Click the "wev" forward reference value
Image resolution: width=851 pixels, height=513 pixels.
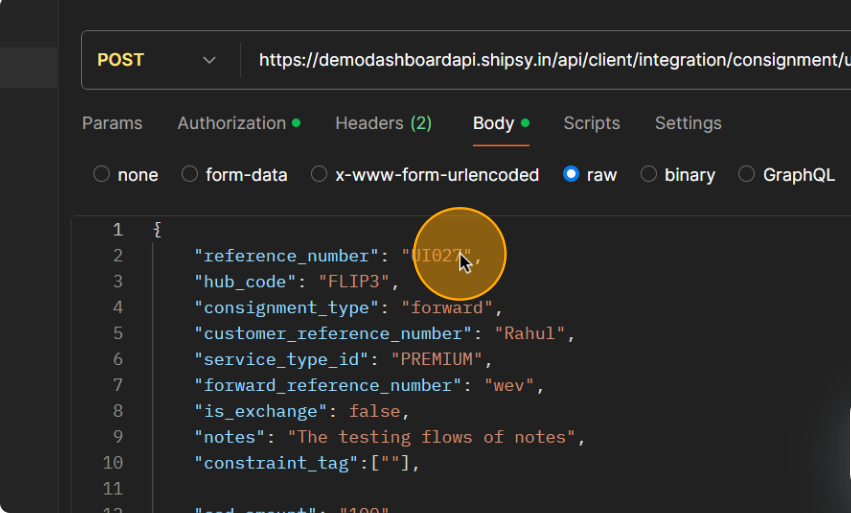point(509,385)
